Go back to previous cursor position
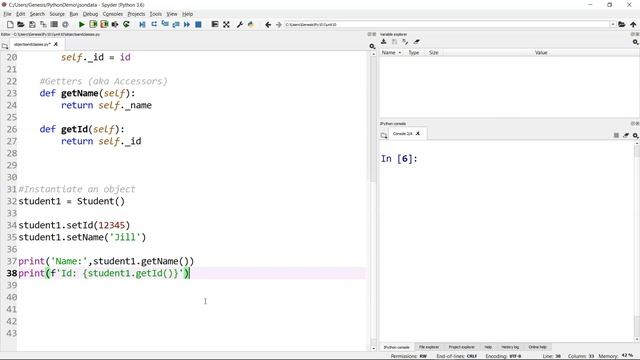The height and width of the screenshot is (360, 640). (268, 24)
